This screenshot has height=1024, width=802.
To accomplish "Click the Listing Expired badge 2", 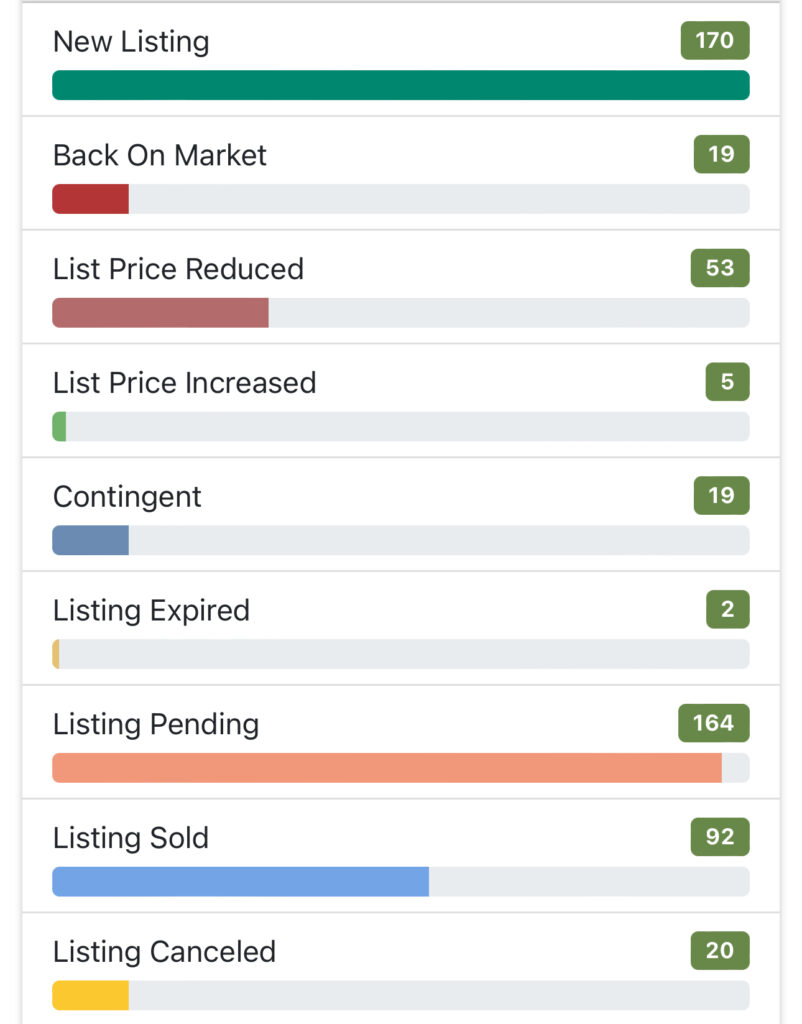I will point(728,609).
